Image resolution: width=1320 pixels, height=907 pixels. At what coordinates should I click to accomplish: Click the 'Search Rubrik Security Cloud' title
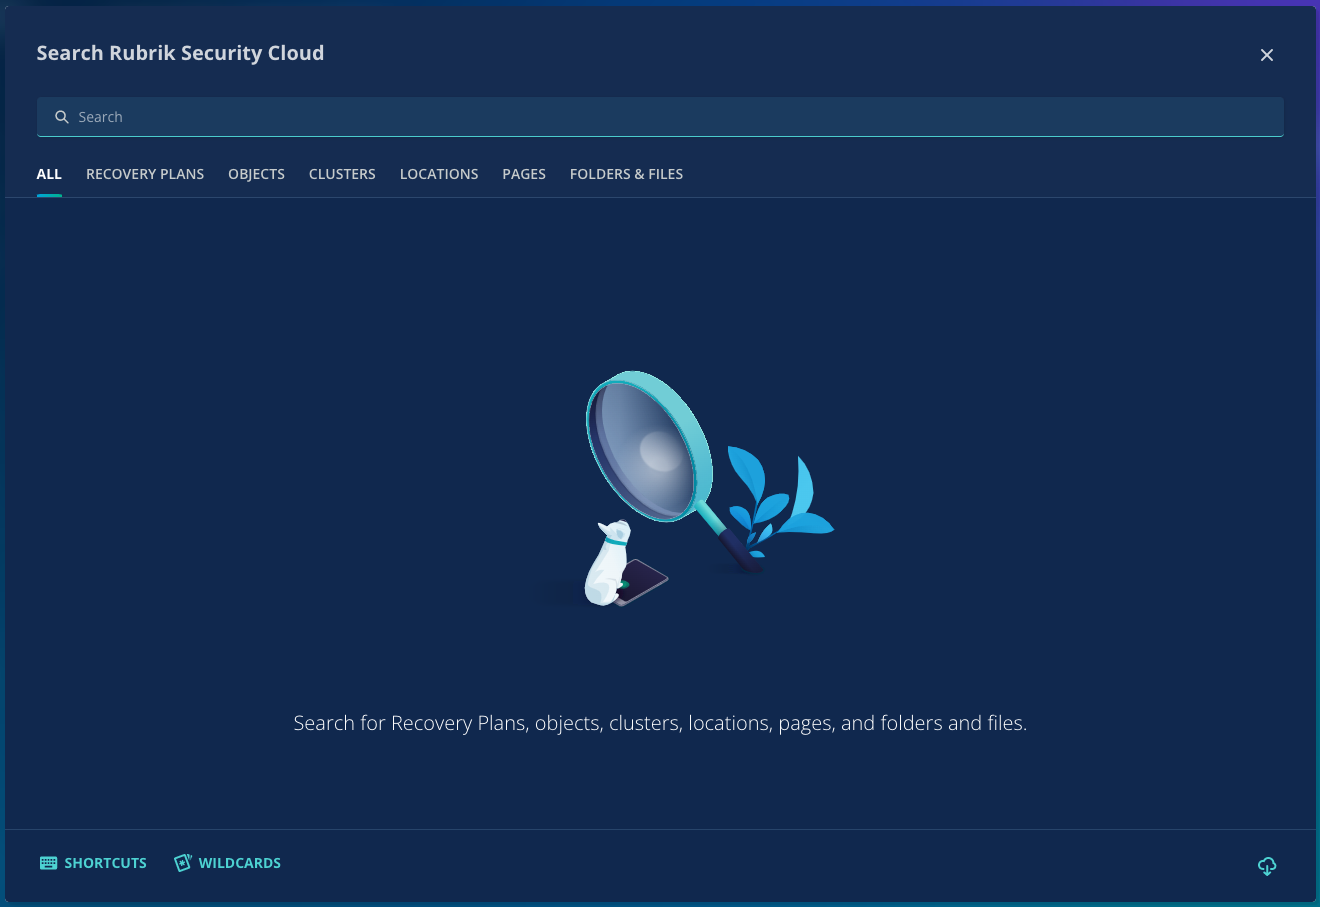[180, 53]
